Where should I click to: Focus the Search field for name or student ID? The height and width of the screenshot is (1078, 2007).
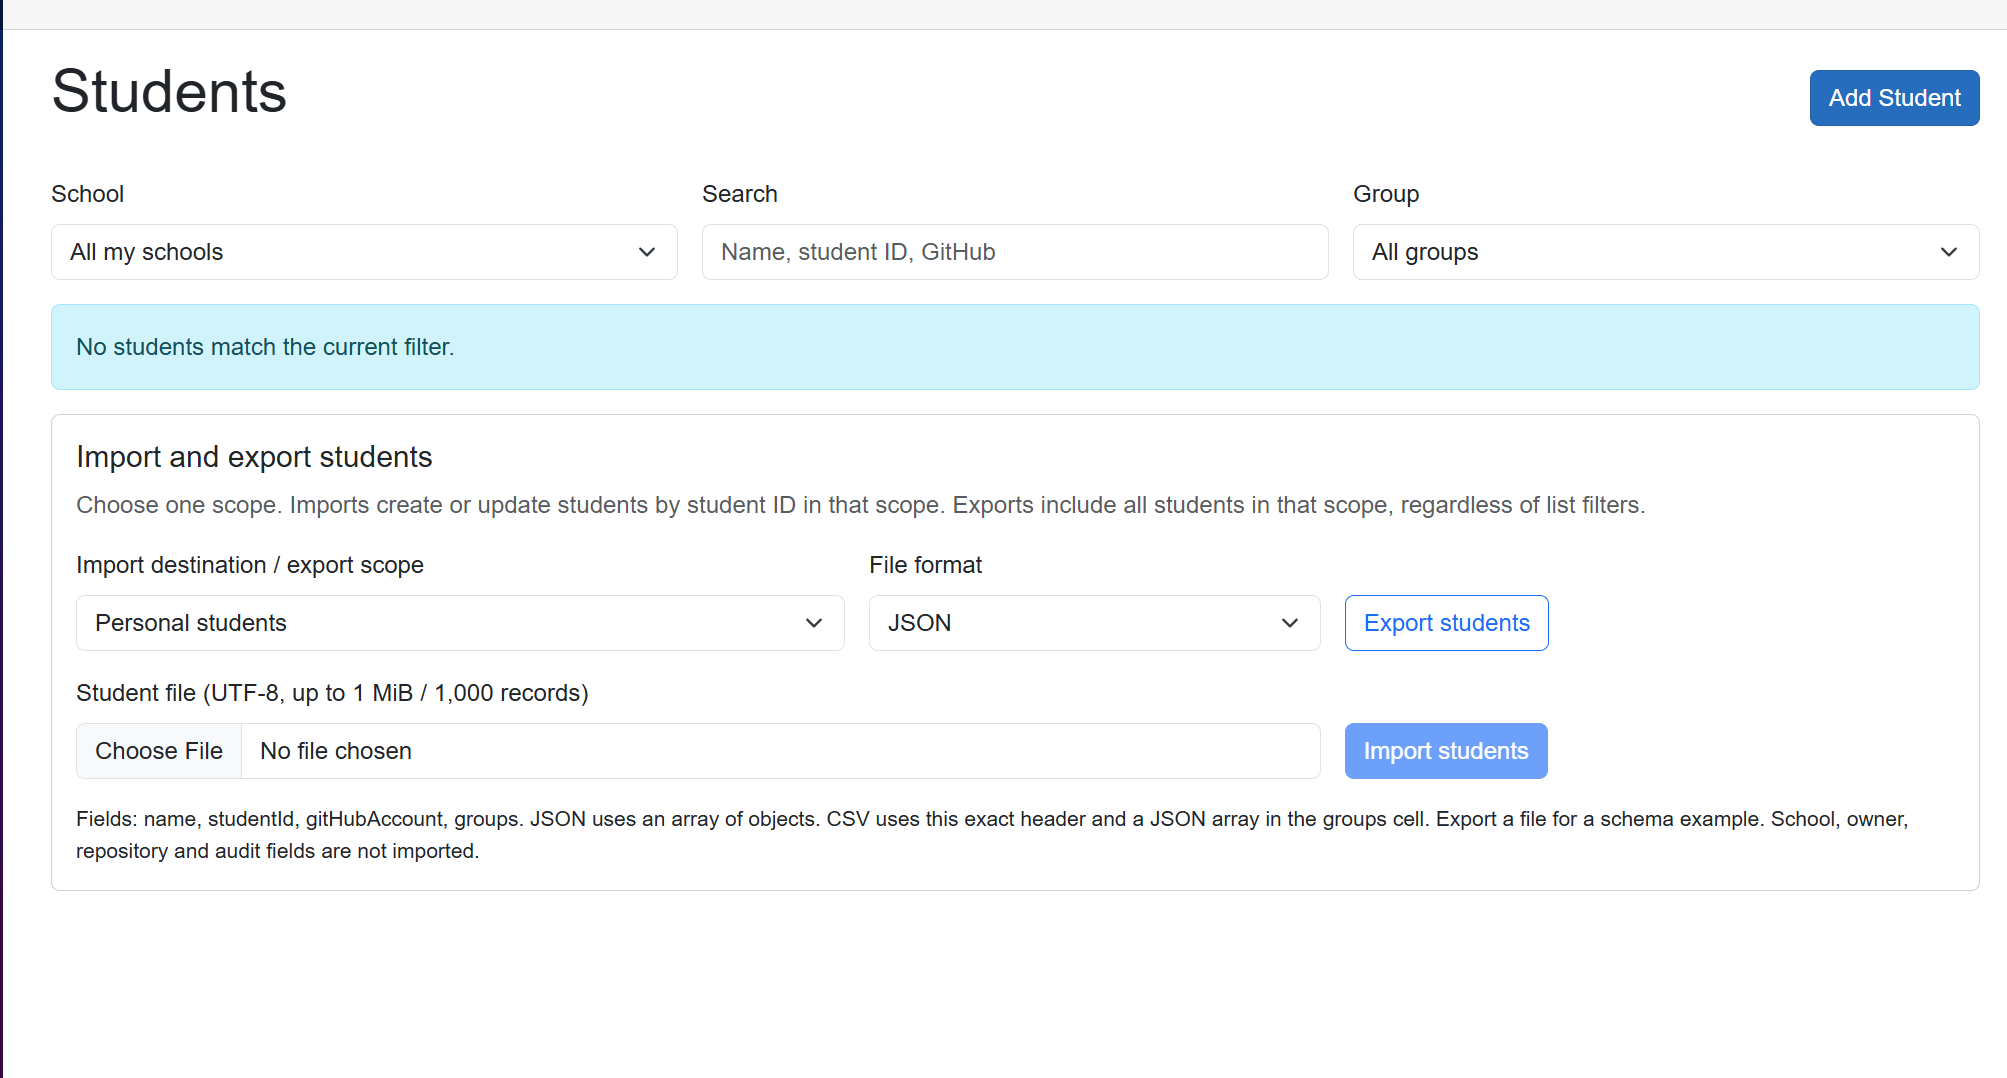coord(1015,252)
